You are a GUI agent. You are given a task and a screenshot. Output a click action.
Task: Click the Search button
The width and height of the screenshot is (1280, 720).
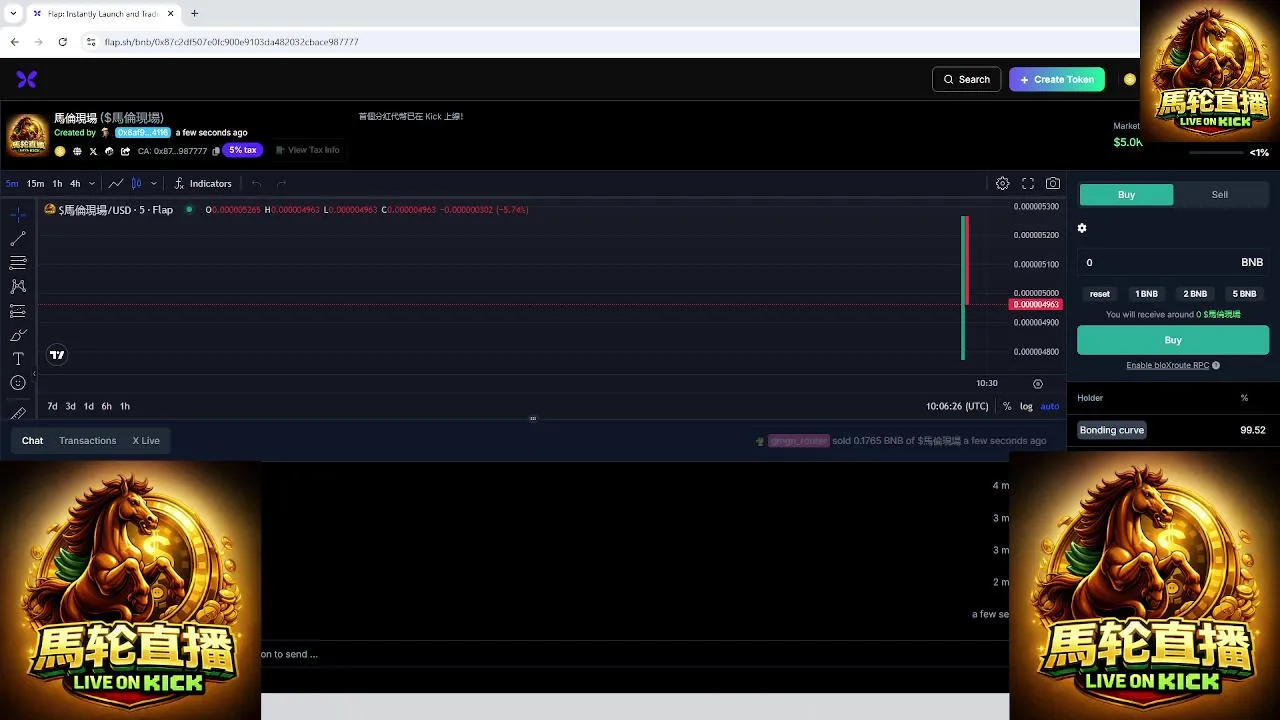point(966,79)
